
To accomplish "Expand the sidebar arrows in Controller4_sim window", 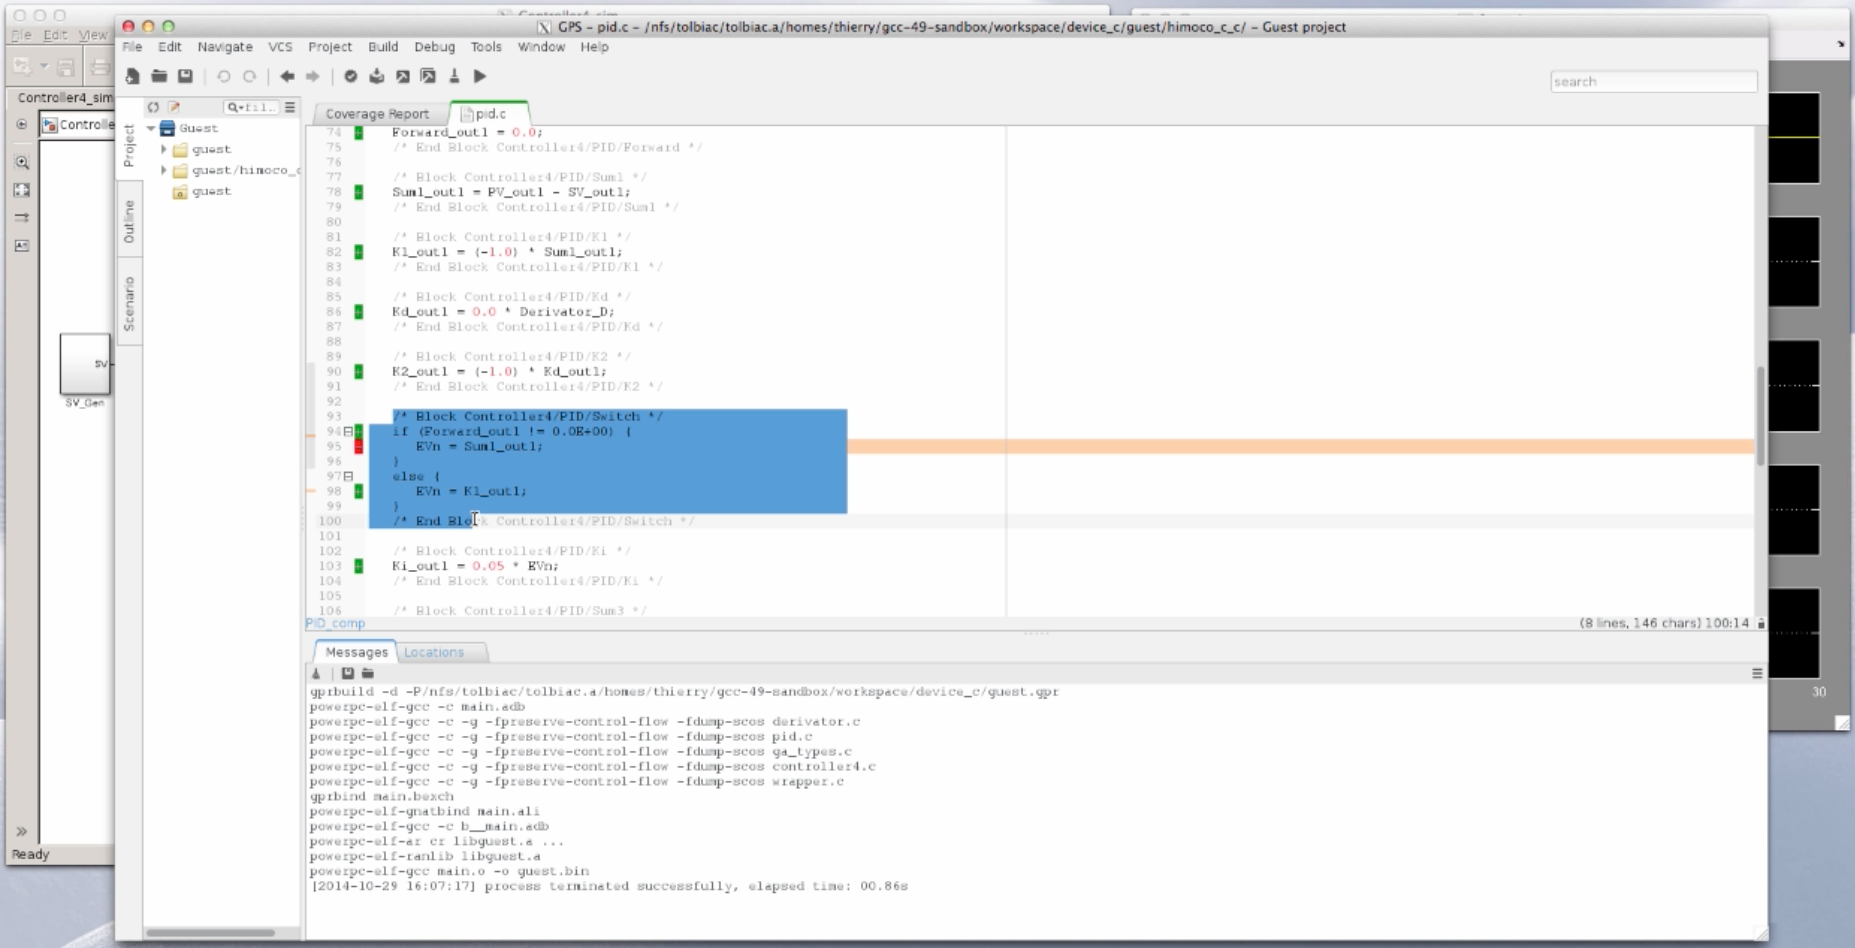I will 21,831.
